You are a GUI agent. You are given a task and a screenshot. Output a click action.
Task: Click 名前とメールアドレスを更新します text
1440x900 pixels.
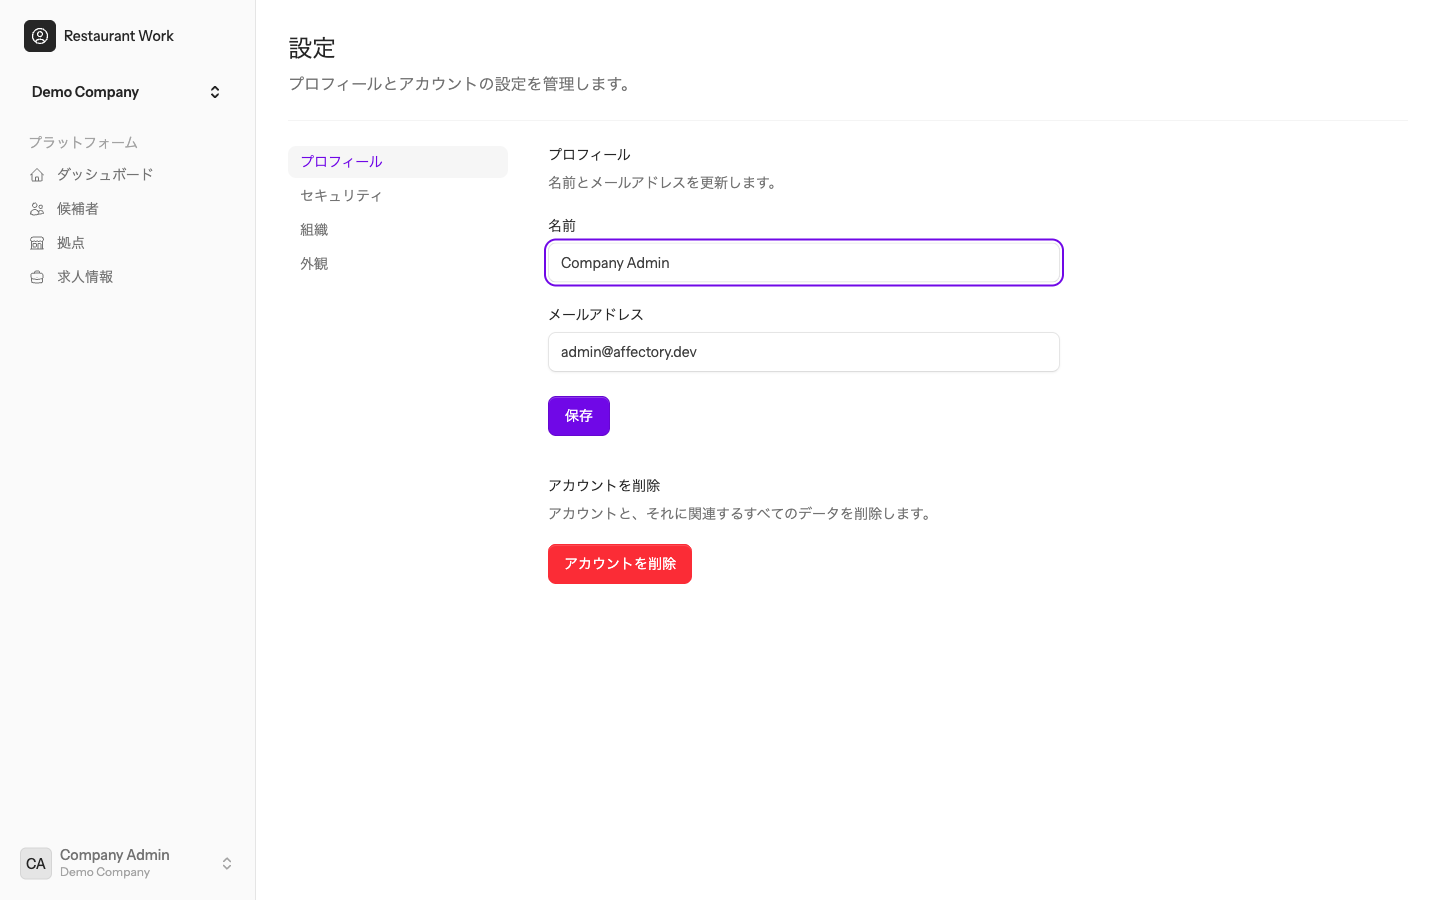(665, 183)
